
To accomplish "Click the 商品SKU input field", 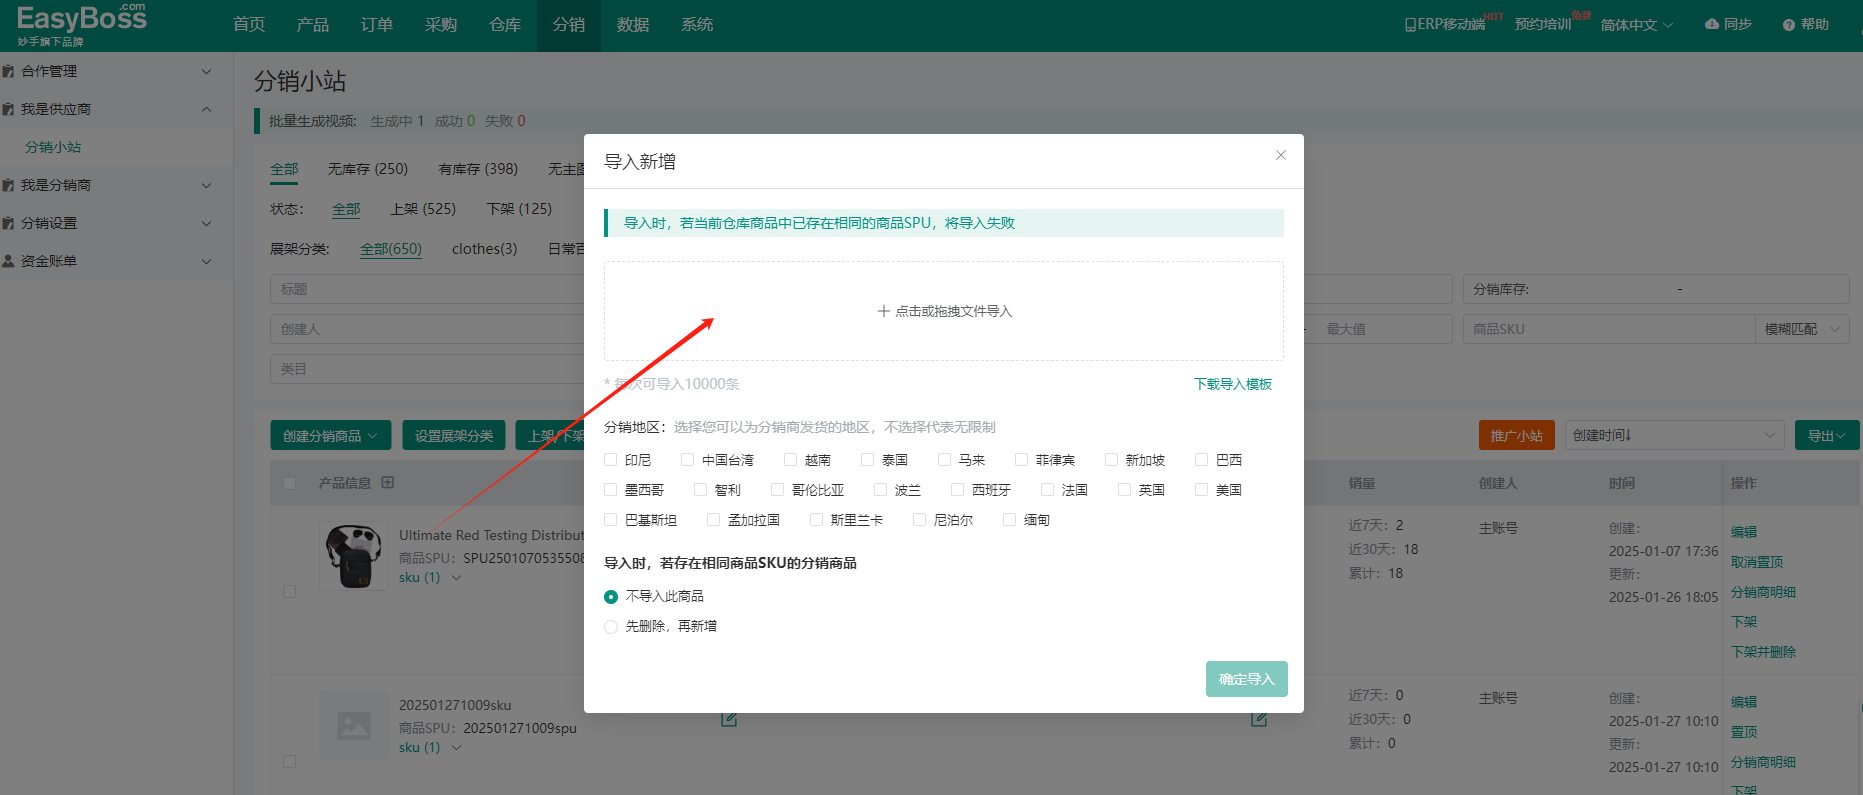I will pos(1608,329).
